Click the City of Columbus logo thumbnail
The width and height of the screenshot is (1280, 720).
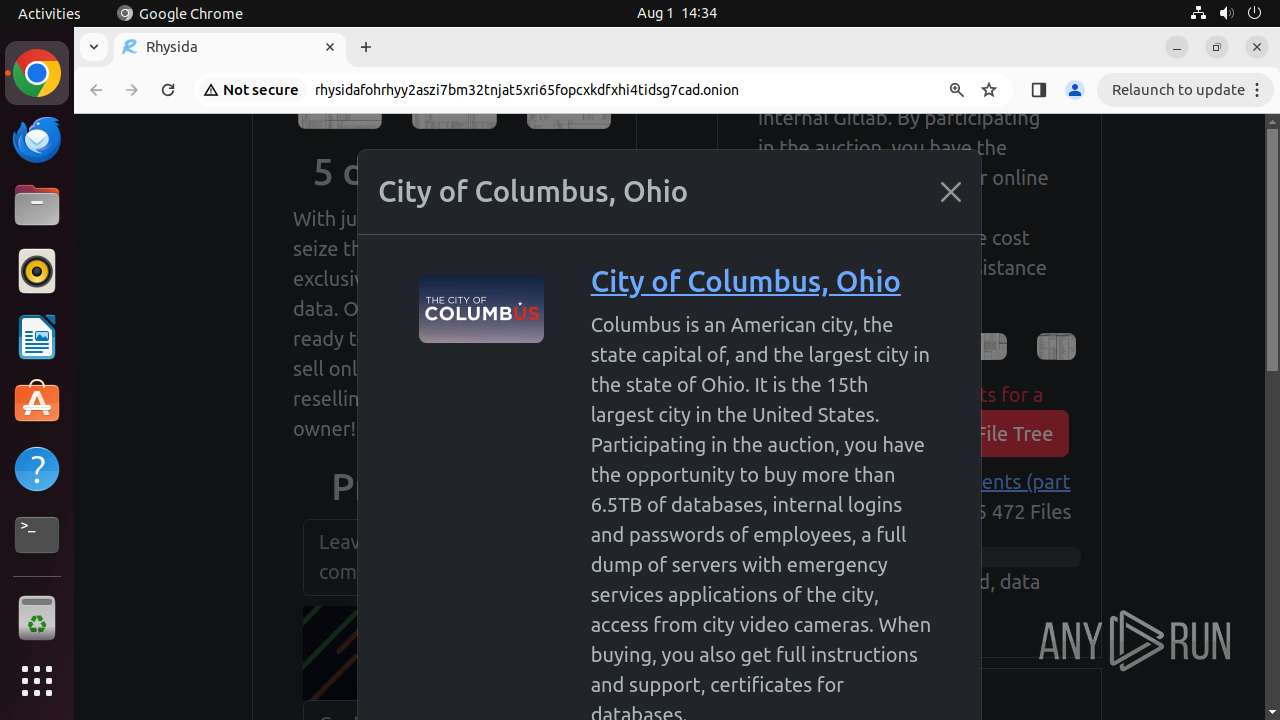481,310
